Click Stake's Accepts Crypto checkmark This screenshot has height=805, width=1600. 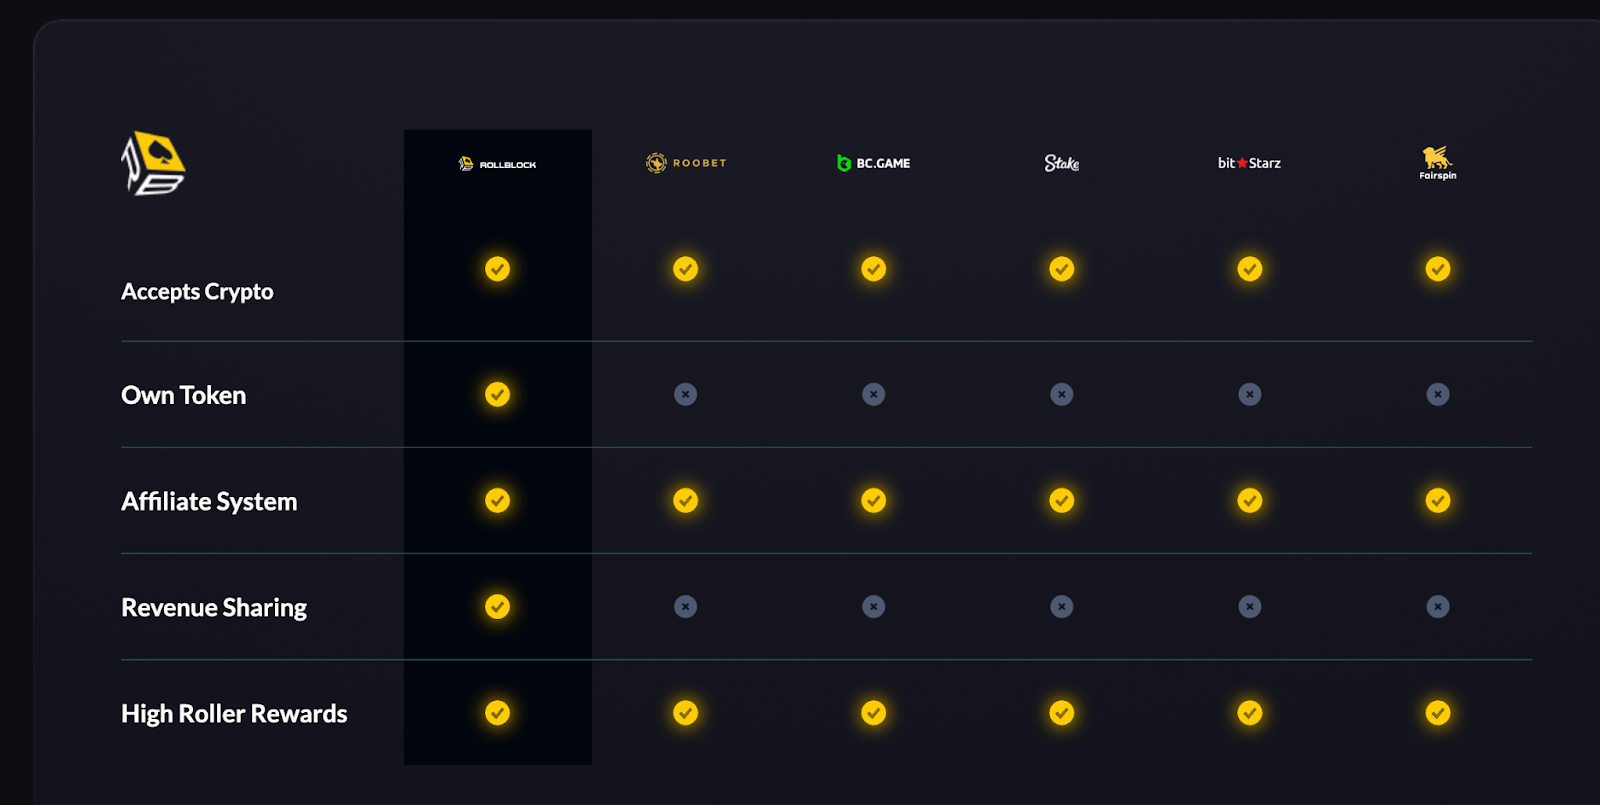tap(1061, 269)
